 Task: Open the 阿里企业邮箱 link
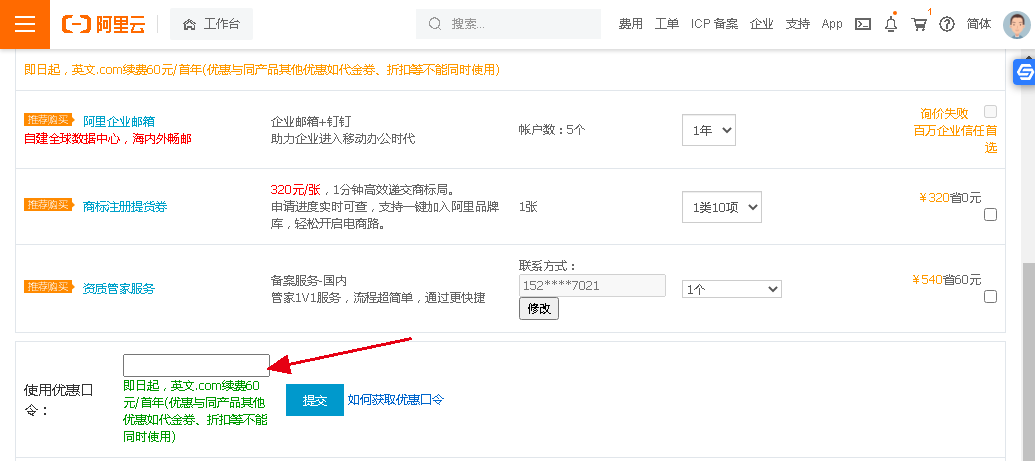119,121
